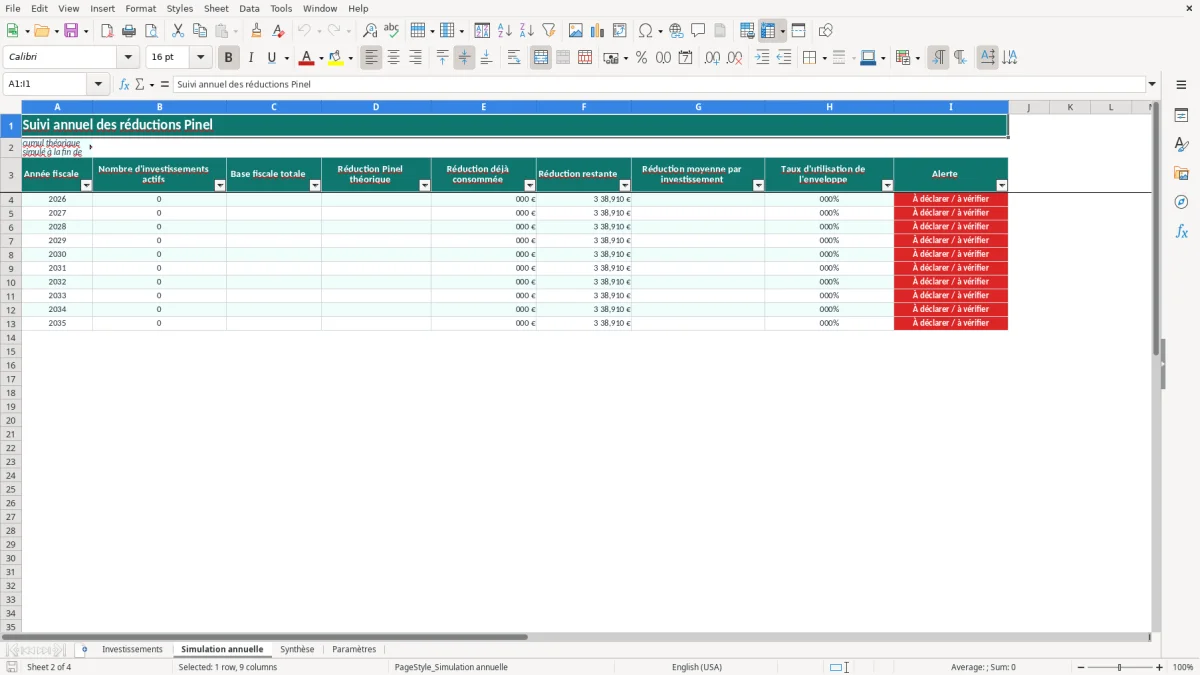Toggle bold formatting
1200x675 pixels.
click(x=229, y=58)
